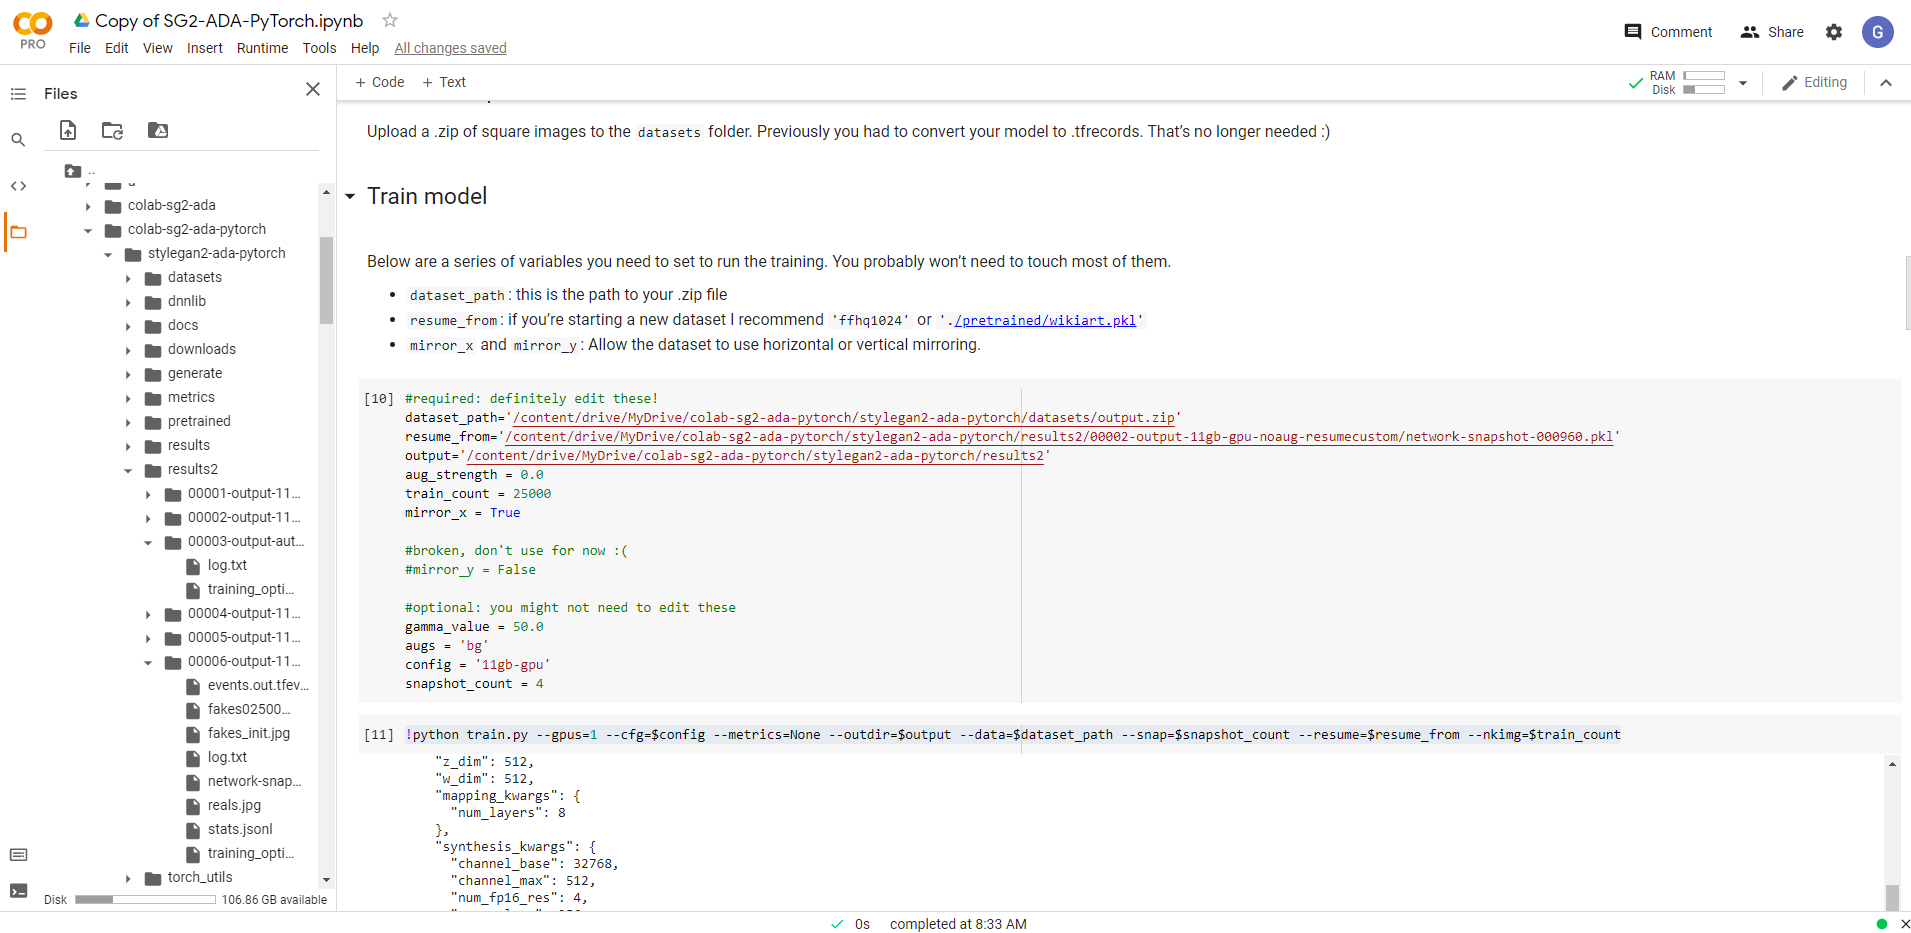Mount Google Drive from the Files toolbar

[x=157, y=131]
